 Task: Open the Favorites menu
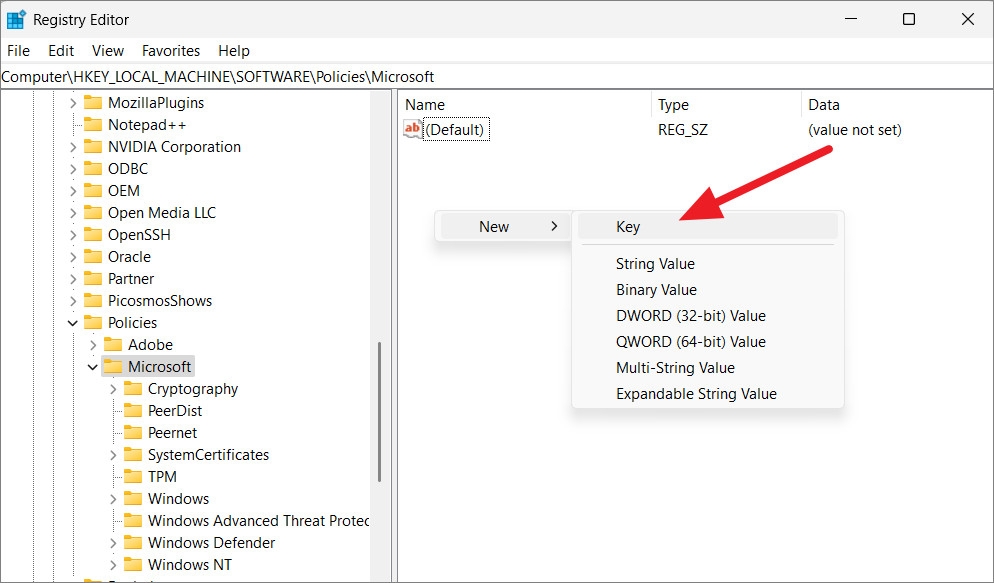(170, 50)
